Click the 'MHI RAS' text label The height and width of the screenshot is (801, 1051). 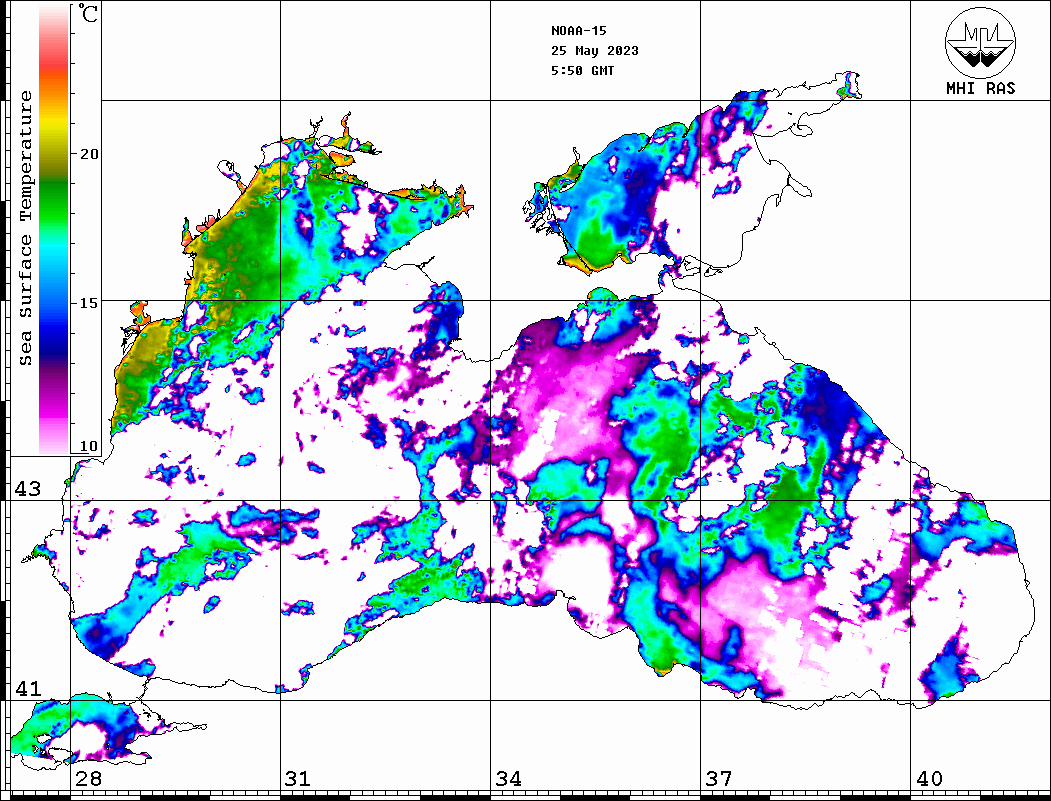pyautogui.click(x=981, y=88)
